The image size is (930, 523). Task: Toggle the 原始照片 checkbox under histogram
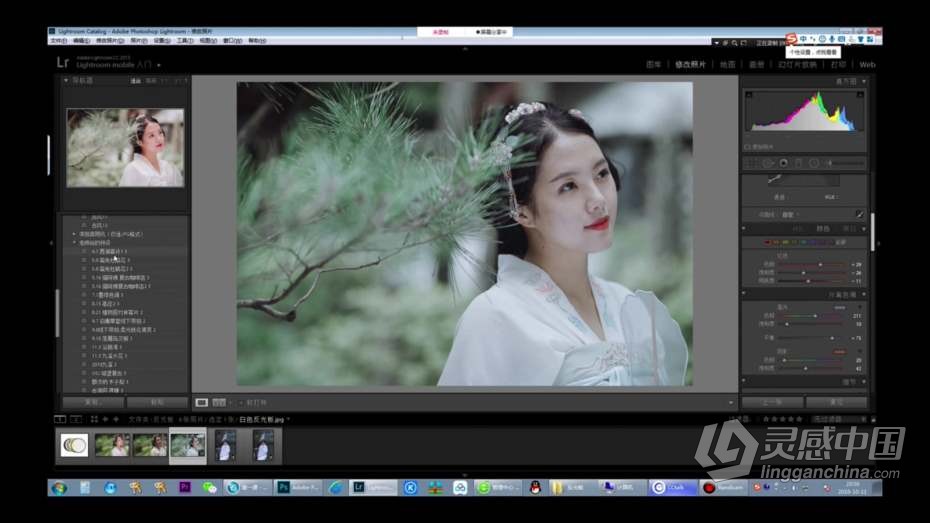[747, 147]
